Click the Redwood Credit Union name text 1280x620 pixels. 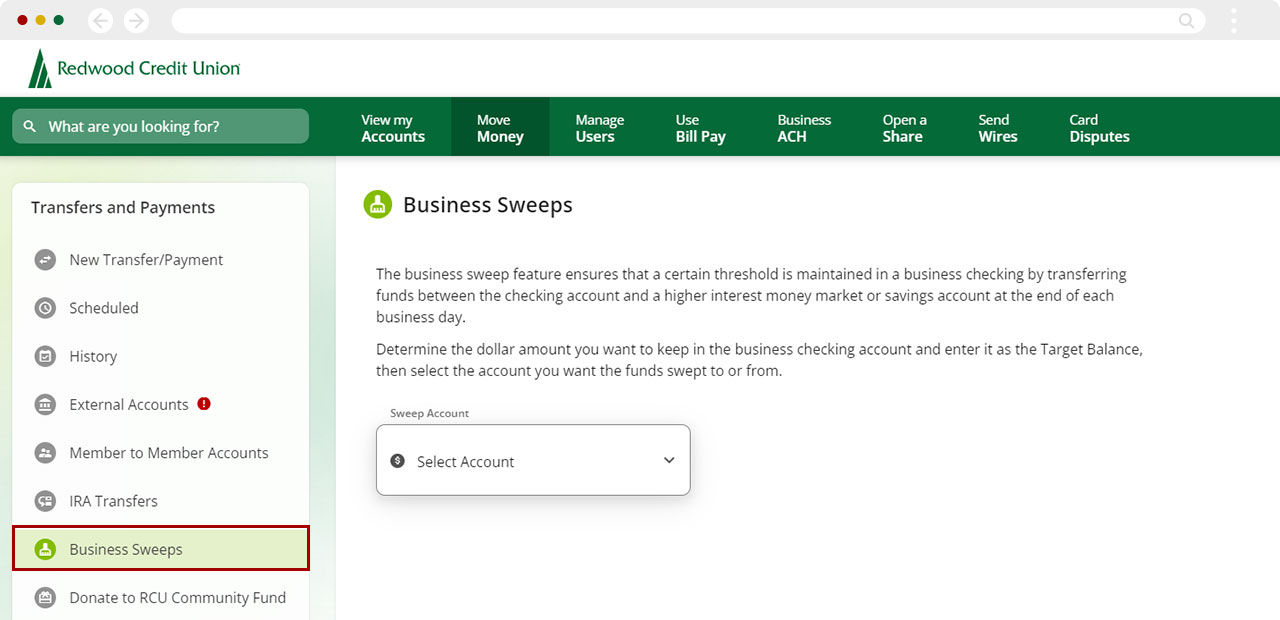click(149, 69)
